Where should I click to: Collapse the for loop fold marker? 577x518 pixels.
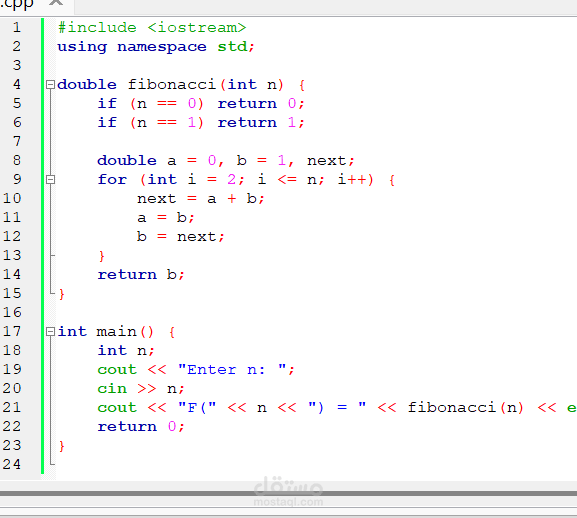coord(50,180)
